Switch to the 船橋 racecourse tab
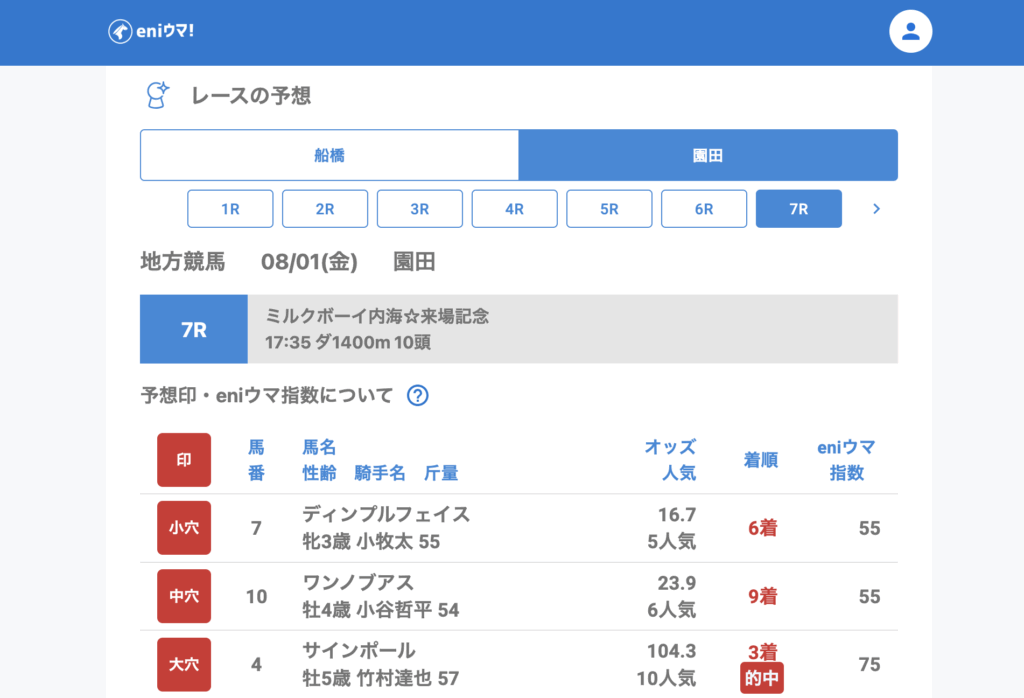The width and height of the screenshot is (1024, 698). (329, 155)
